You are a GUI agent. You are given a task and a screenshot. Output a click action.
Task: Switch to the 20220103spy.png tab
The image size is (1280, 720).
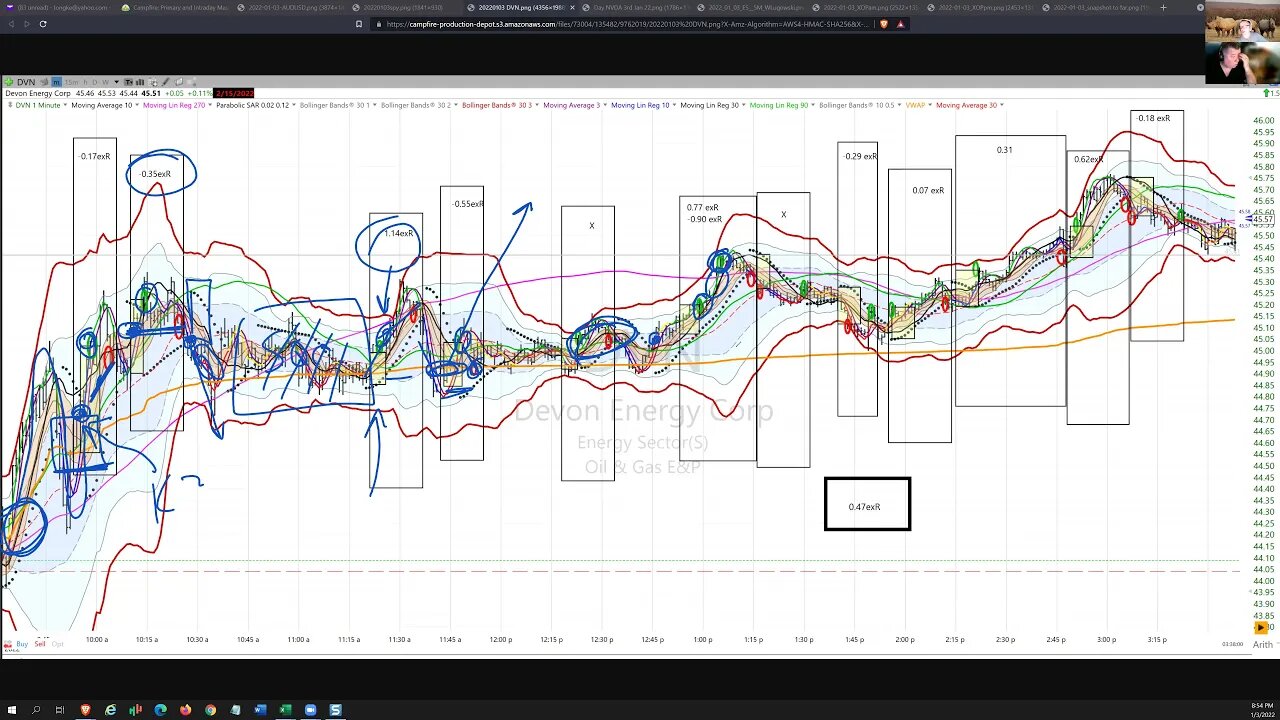tap(407, 7)
